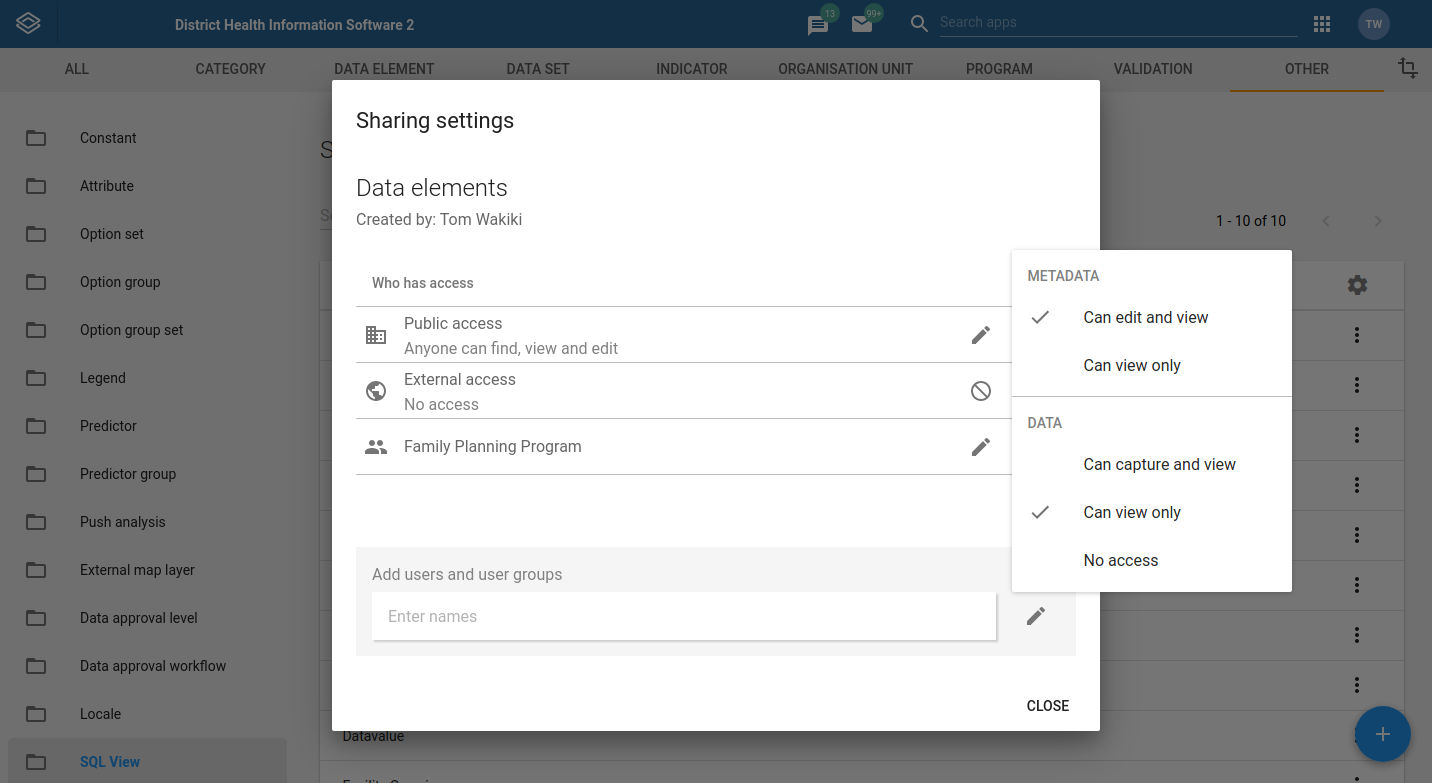1432x783 pixels.
Task: Click the External access no-access icon
Action: tap(981, 391)
